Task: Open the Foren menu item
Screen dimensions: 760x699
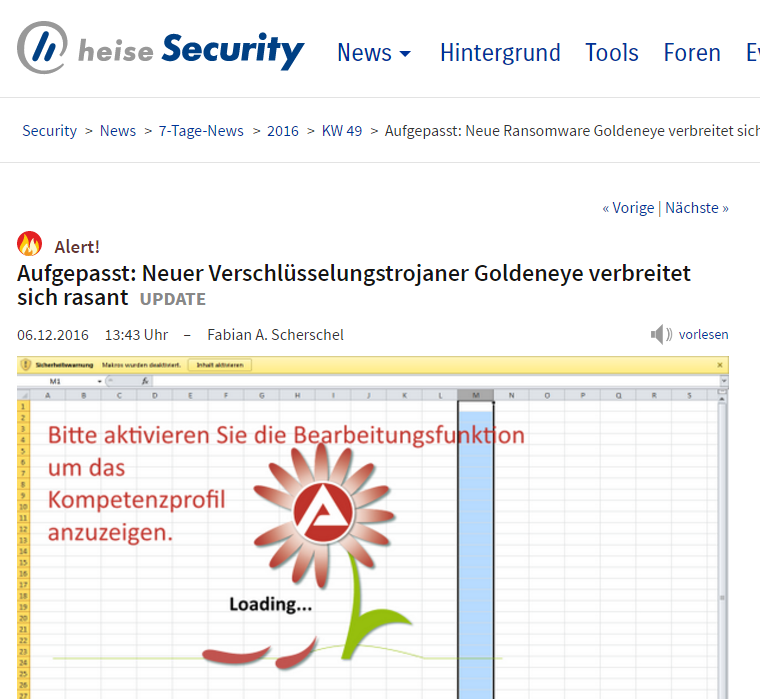Action: (x=692, y=53)
